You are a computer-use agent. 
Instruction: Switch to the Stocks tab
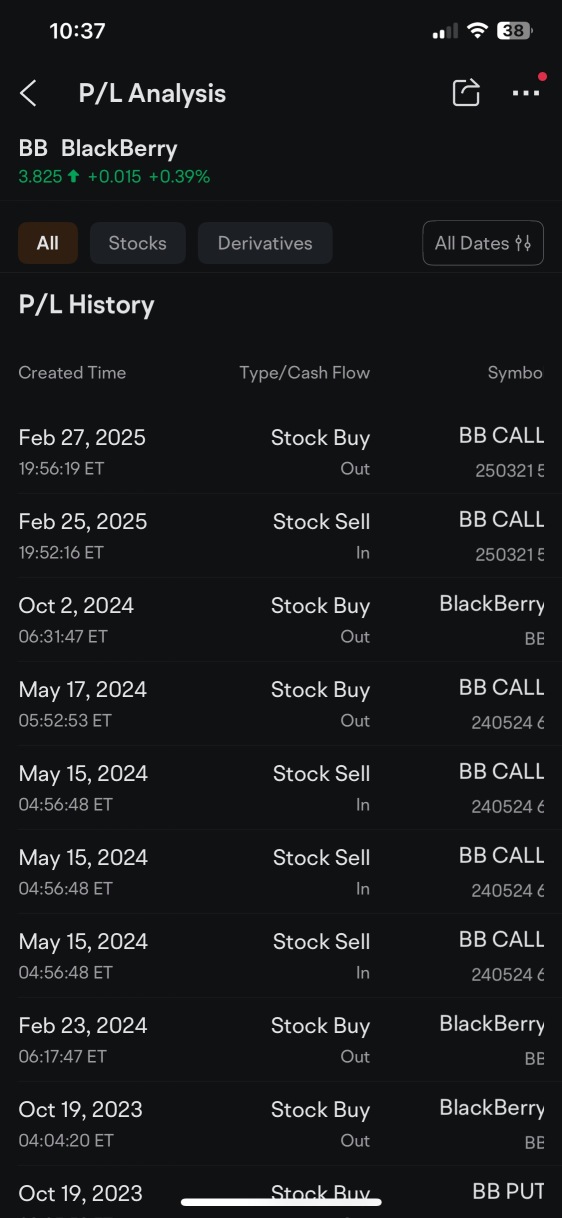click(138, 243)
